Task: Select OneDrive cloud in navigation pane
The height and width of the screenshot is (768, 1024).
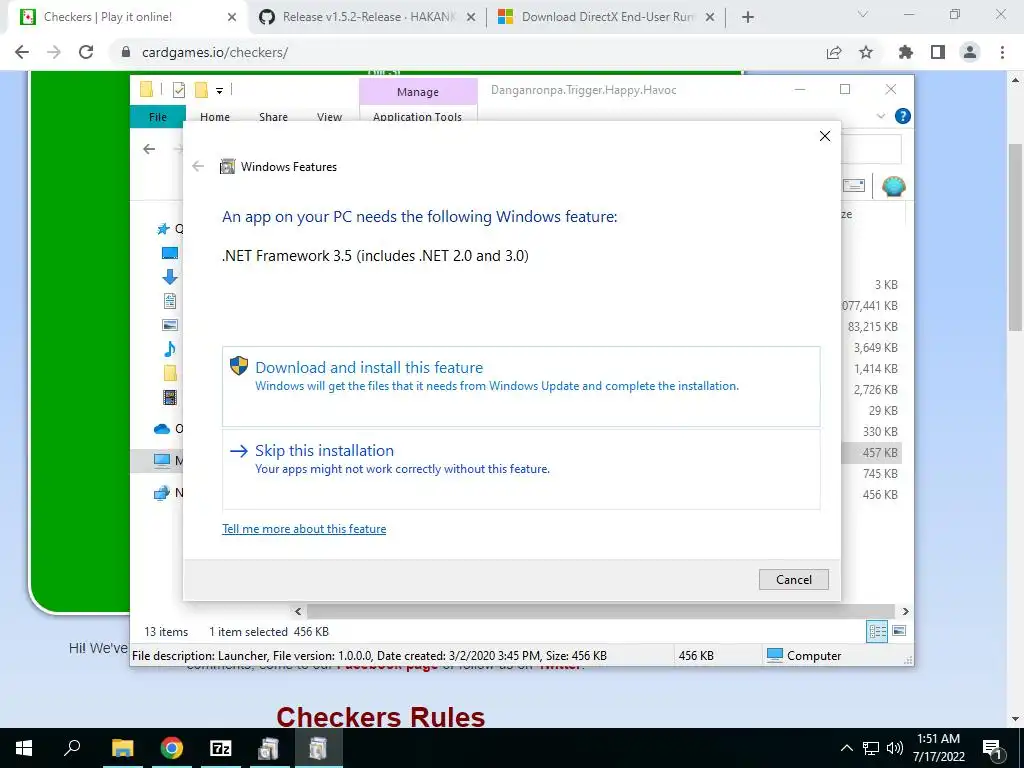Action: pyautogui.click(x=162, y=429)
